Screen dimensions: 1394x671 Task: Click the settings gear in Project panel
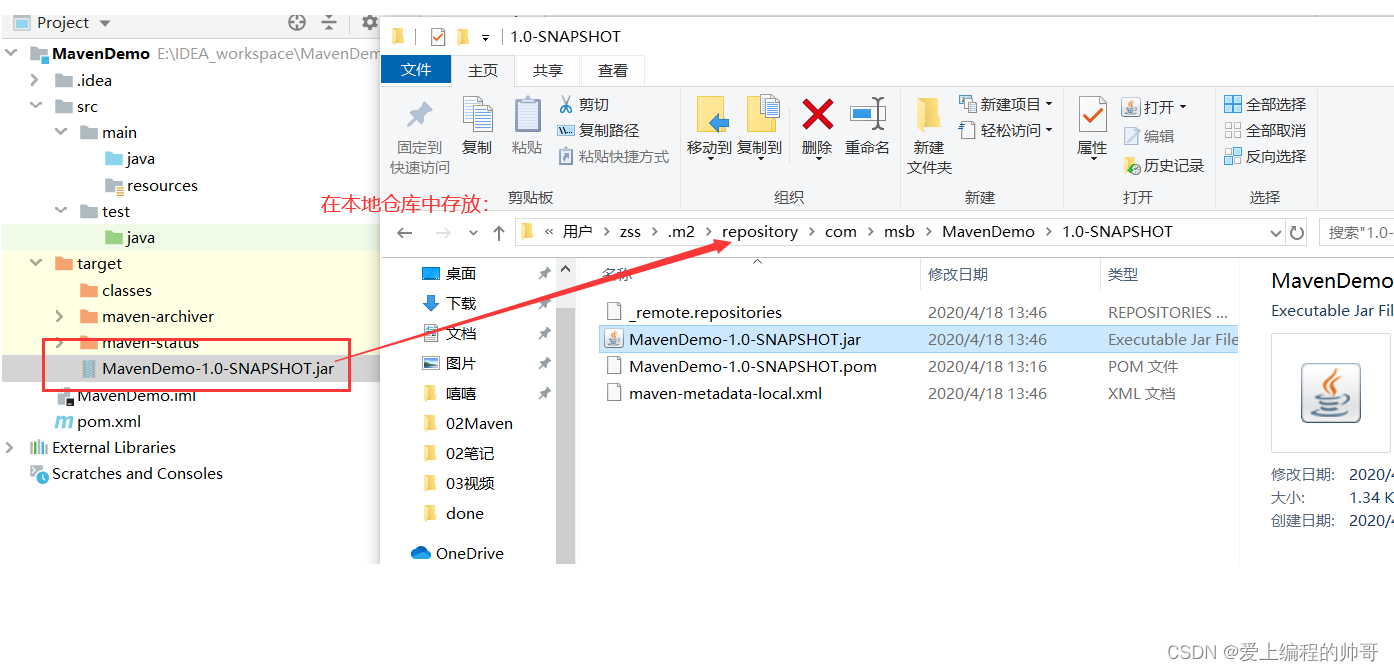point(369,22)
